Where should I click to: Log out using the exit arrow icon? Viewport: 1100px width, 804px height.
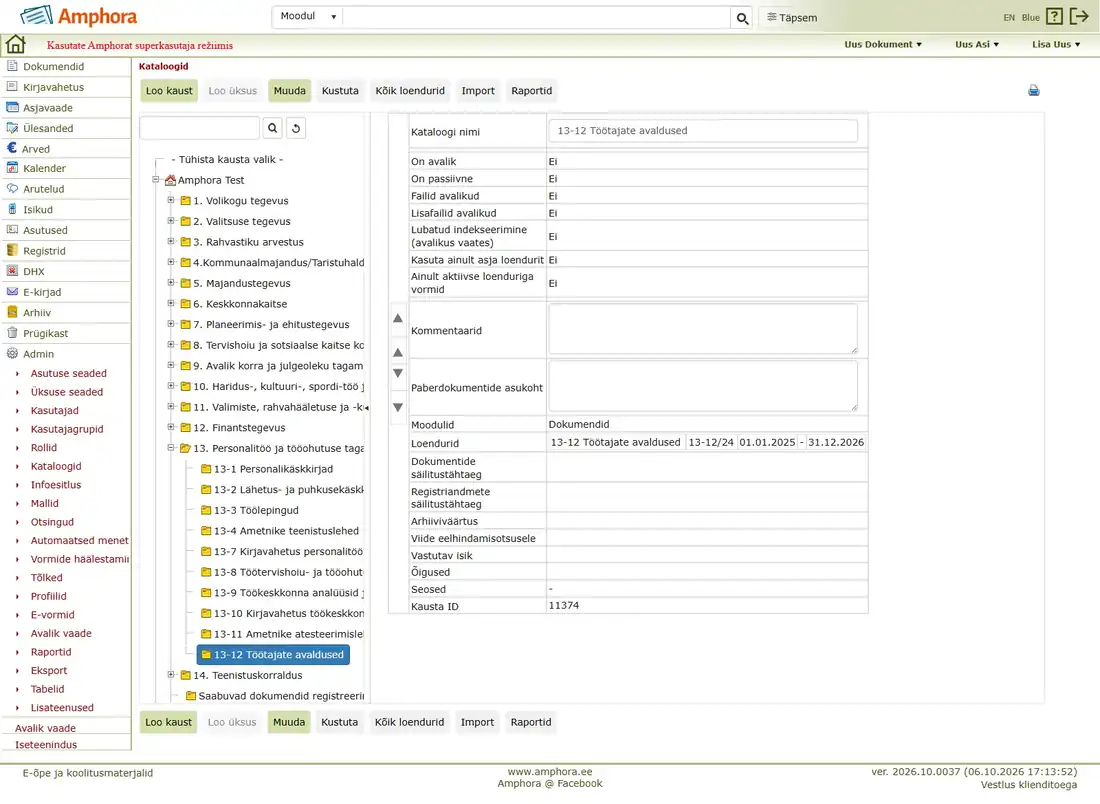click(1079, 16)
